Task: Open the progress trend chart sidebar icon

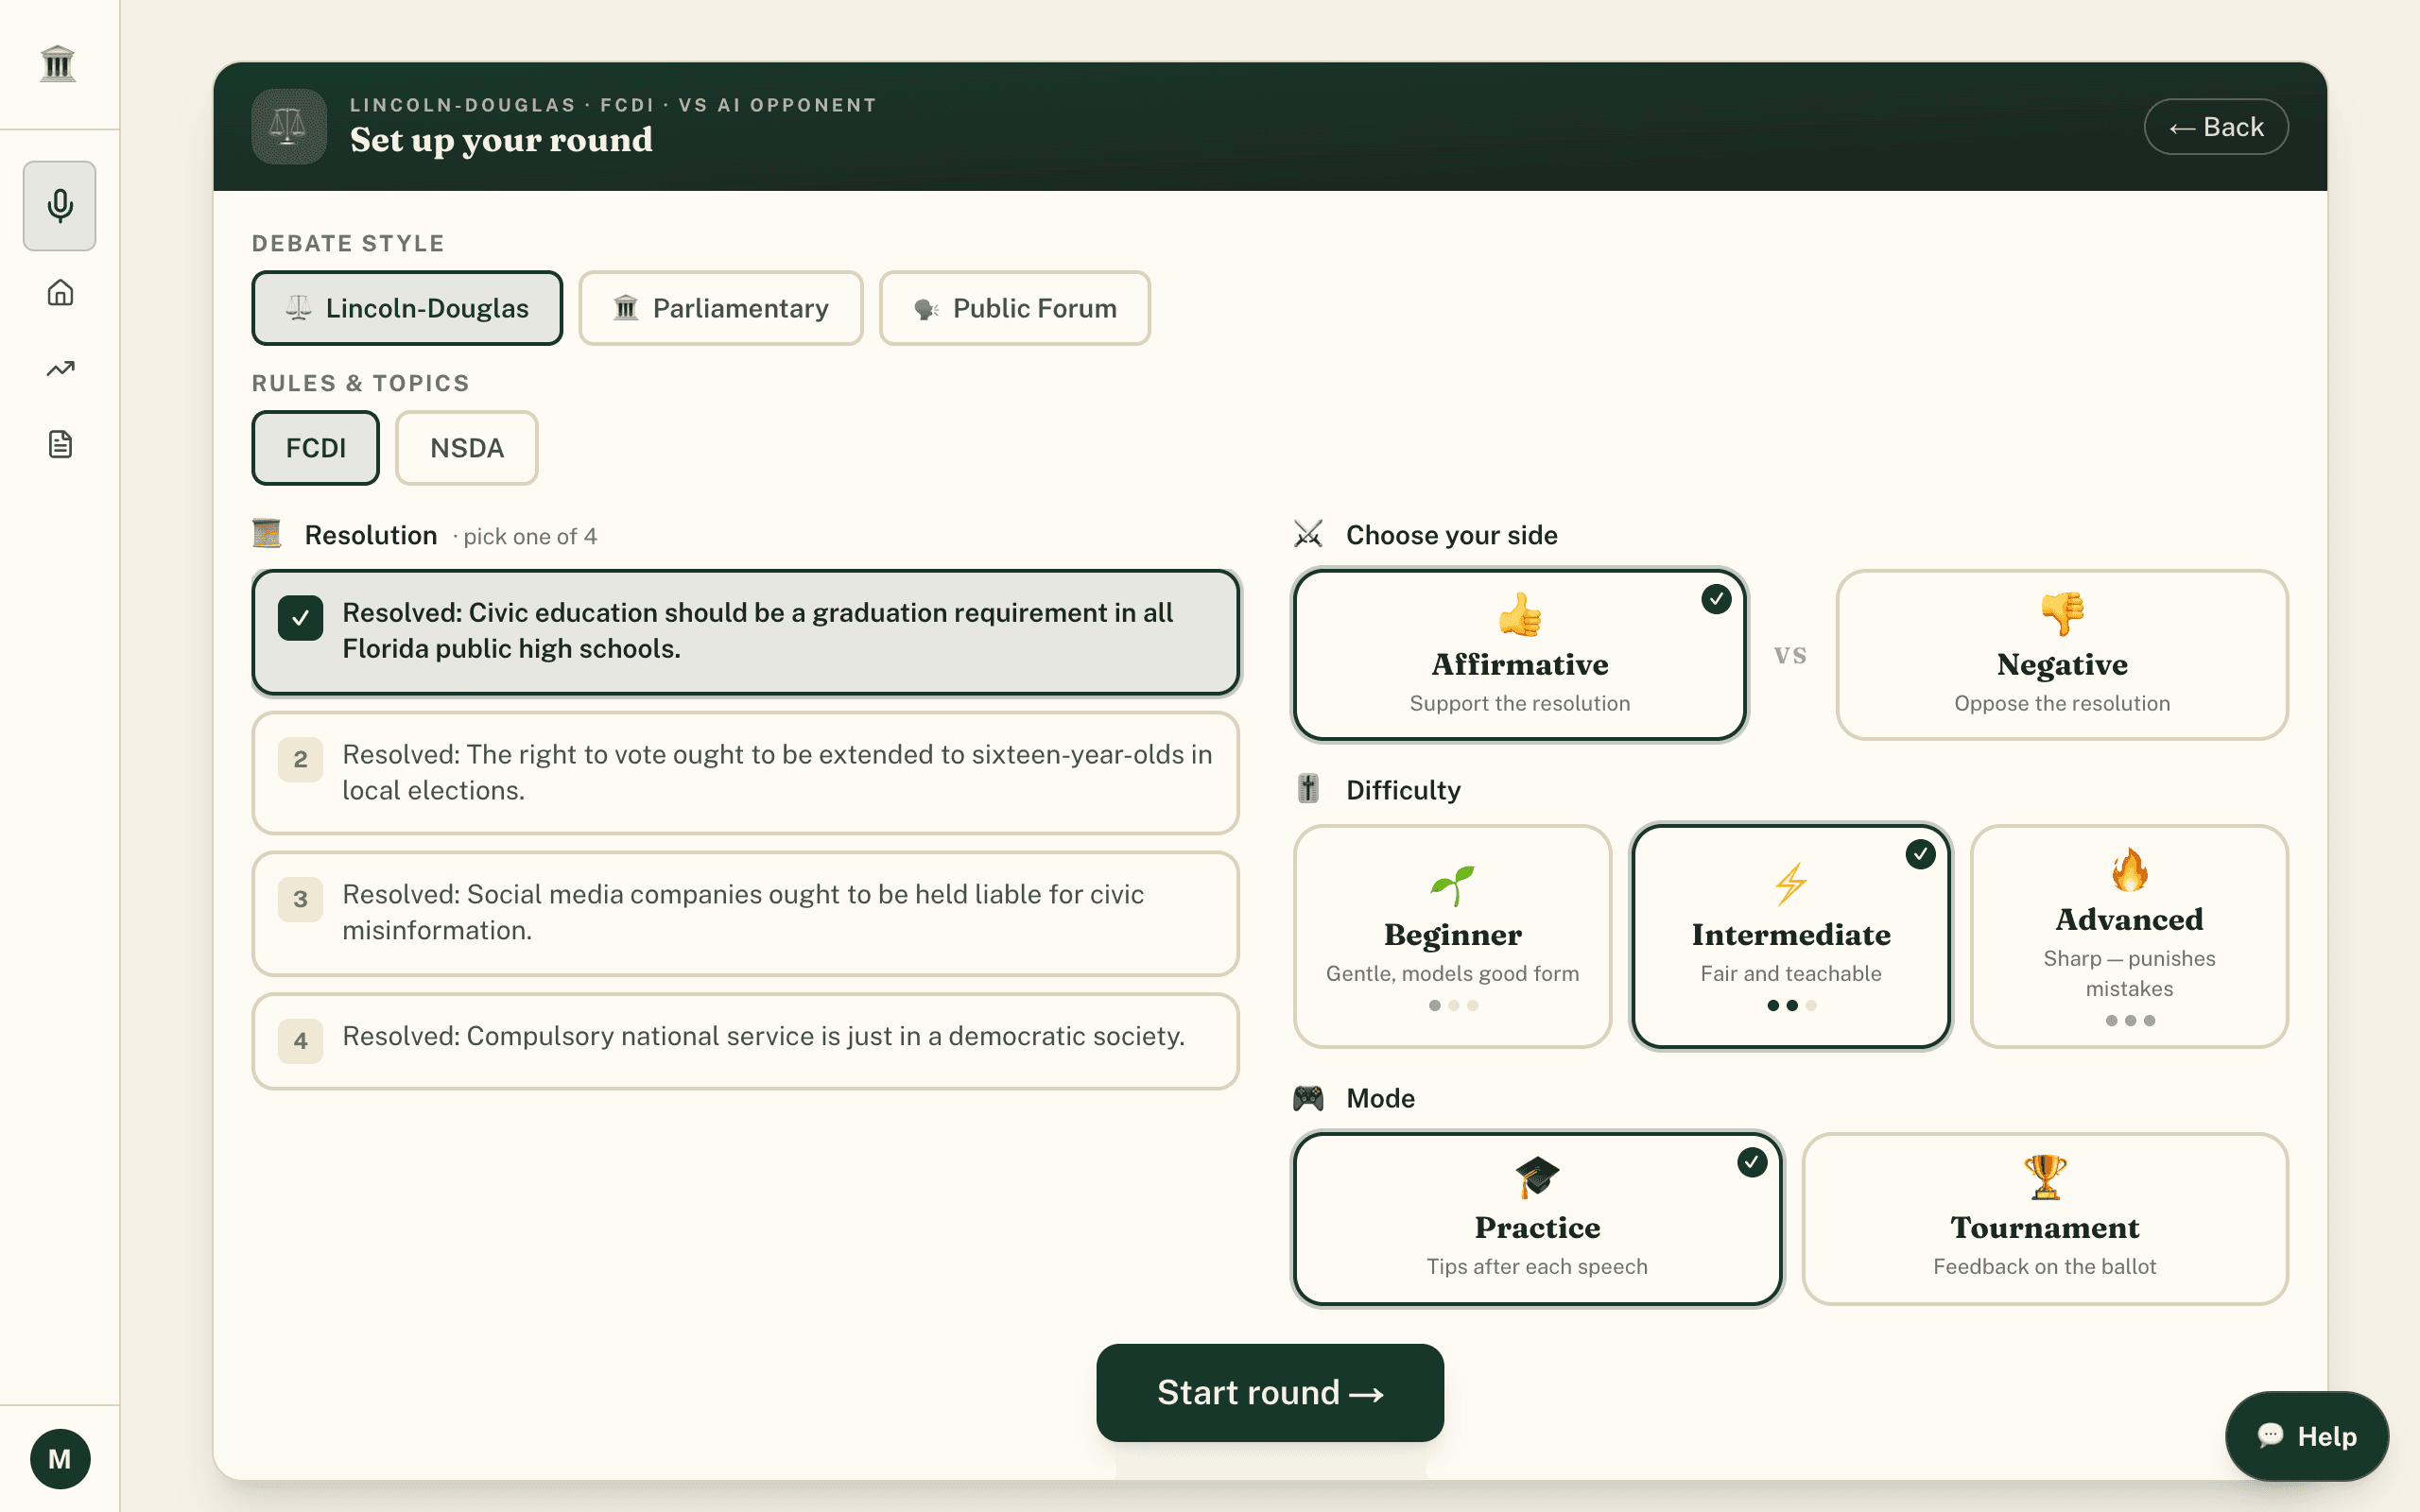Action: [x=60, y=368]
